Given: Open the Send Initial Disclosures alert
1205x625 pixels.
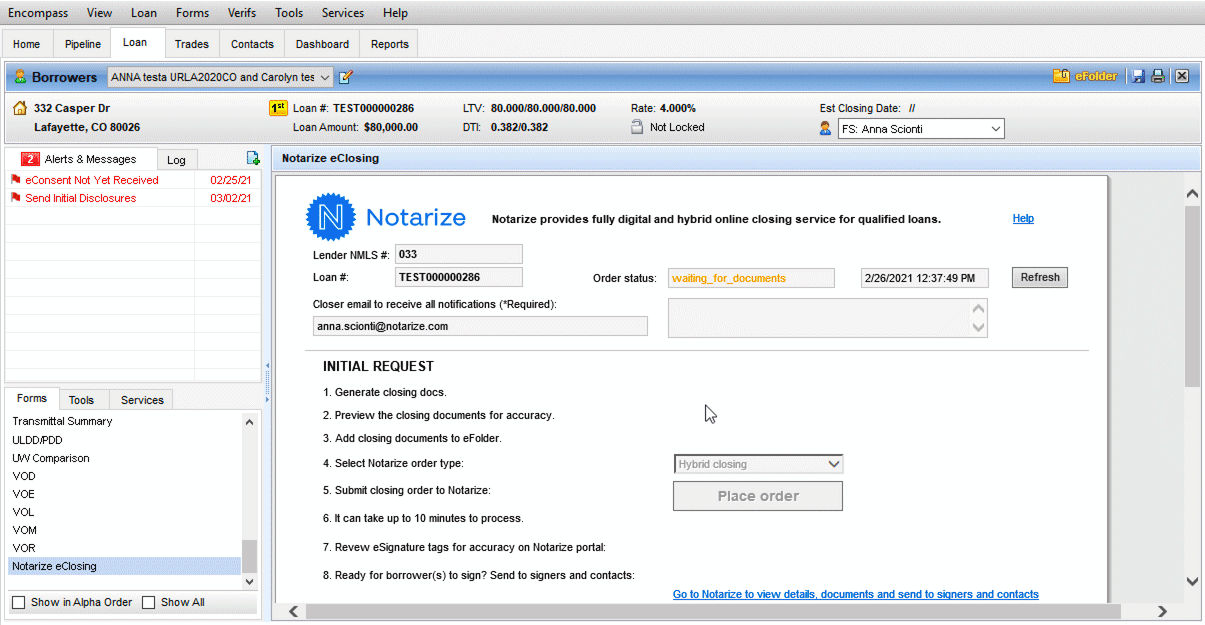Looking at the screenshot, I should coord(133,198).
